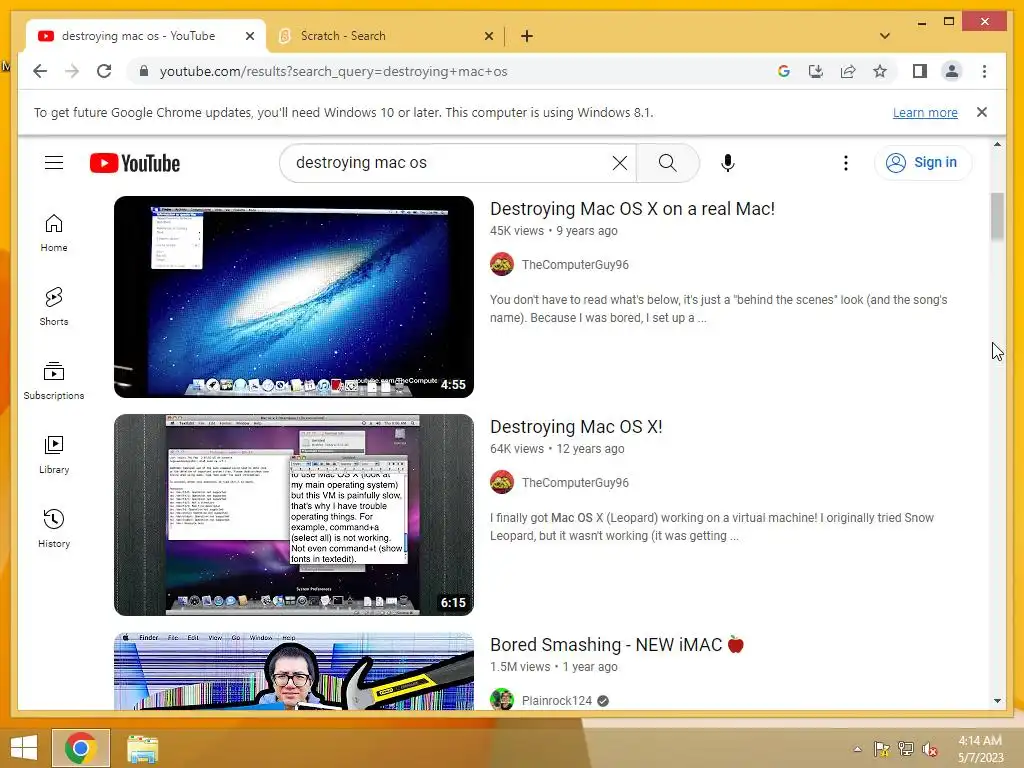Open the Windows Start button
1024x768 pixels.
tap(24, 748)
